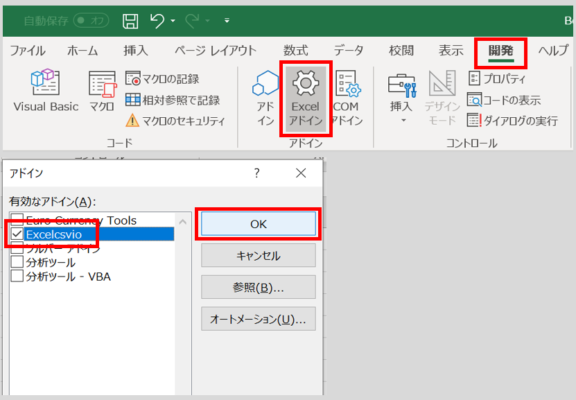Viewport: 576px width, 400px height.
Task: Switch to the ホーム tab
Action: [83, 51]
